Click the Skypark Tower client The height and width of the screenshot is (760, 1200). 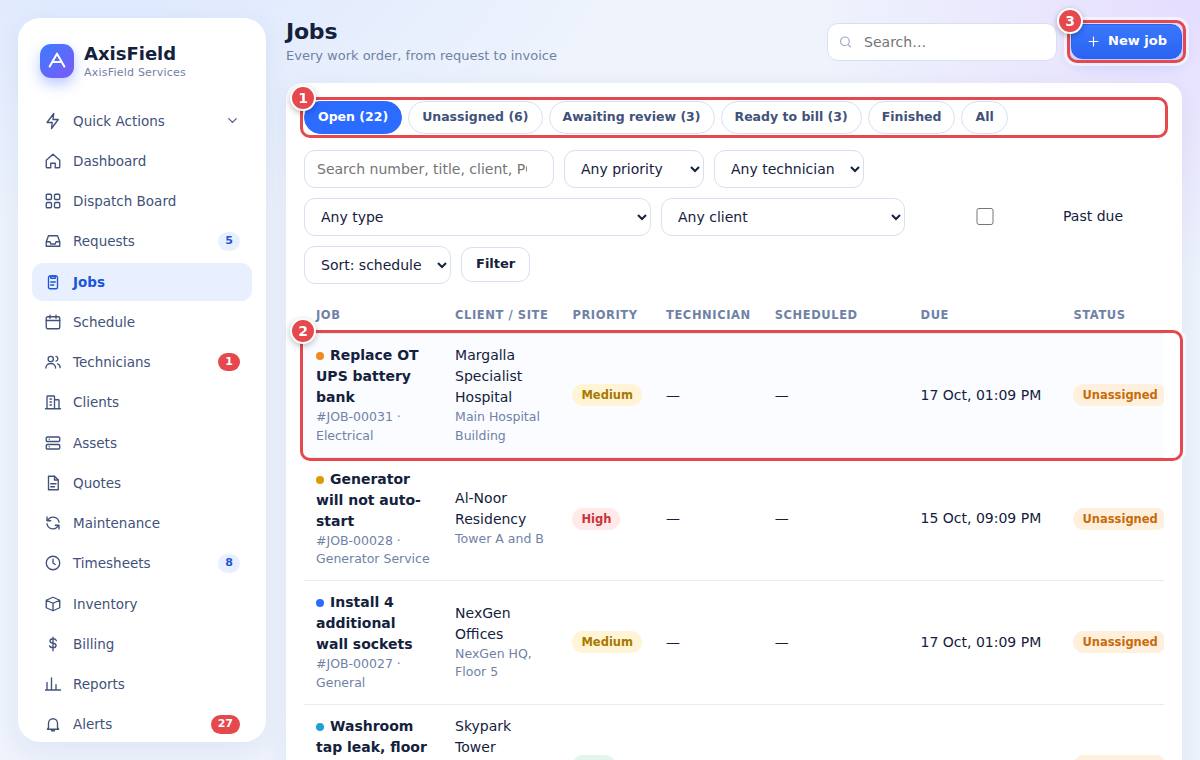pyautogui.click(x=485, y=737)
